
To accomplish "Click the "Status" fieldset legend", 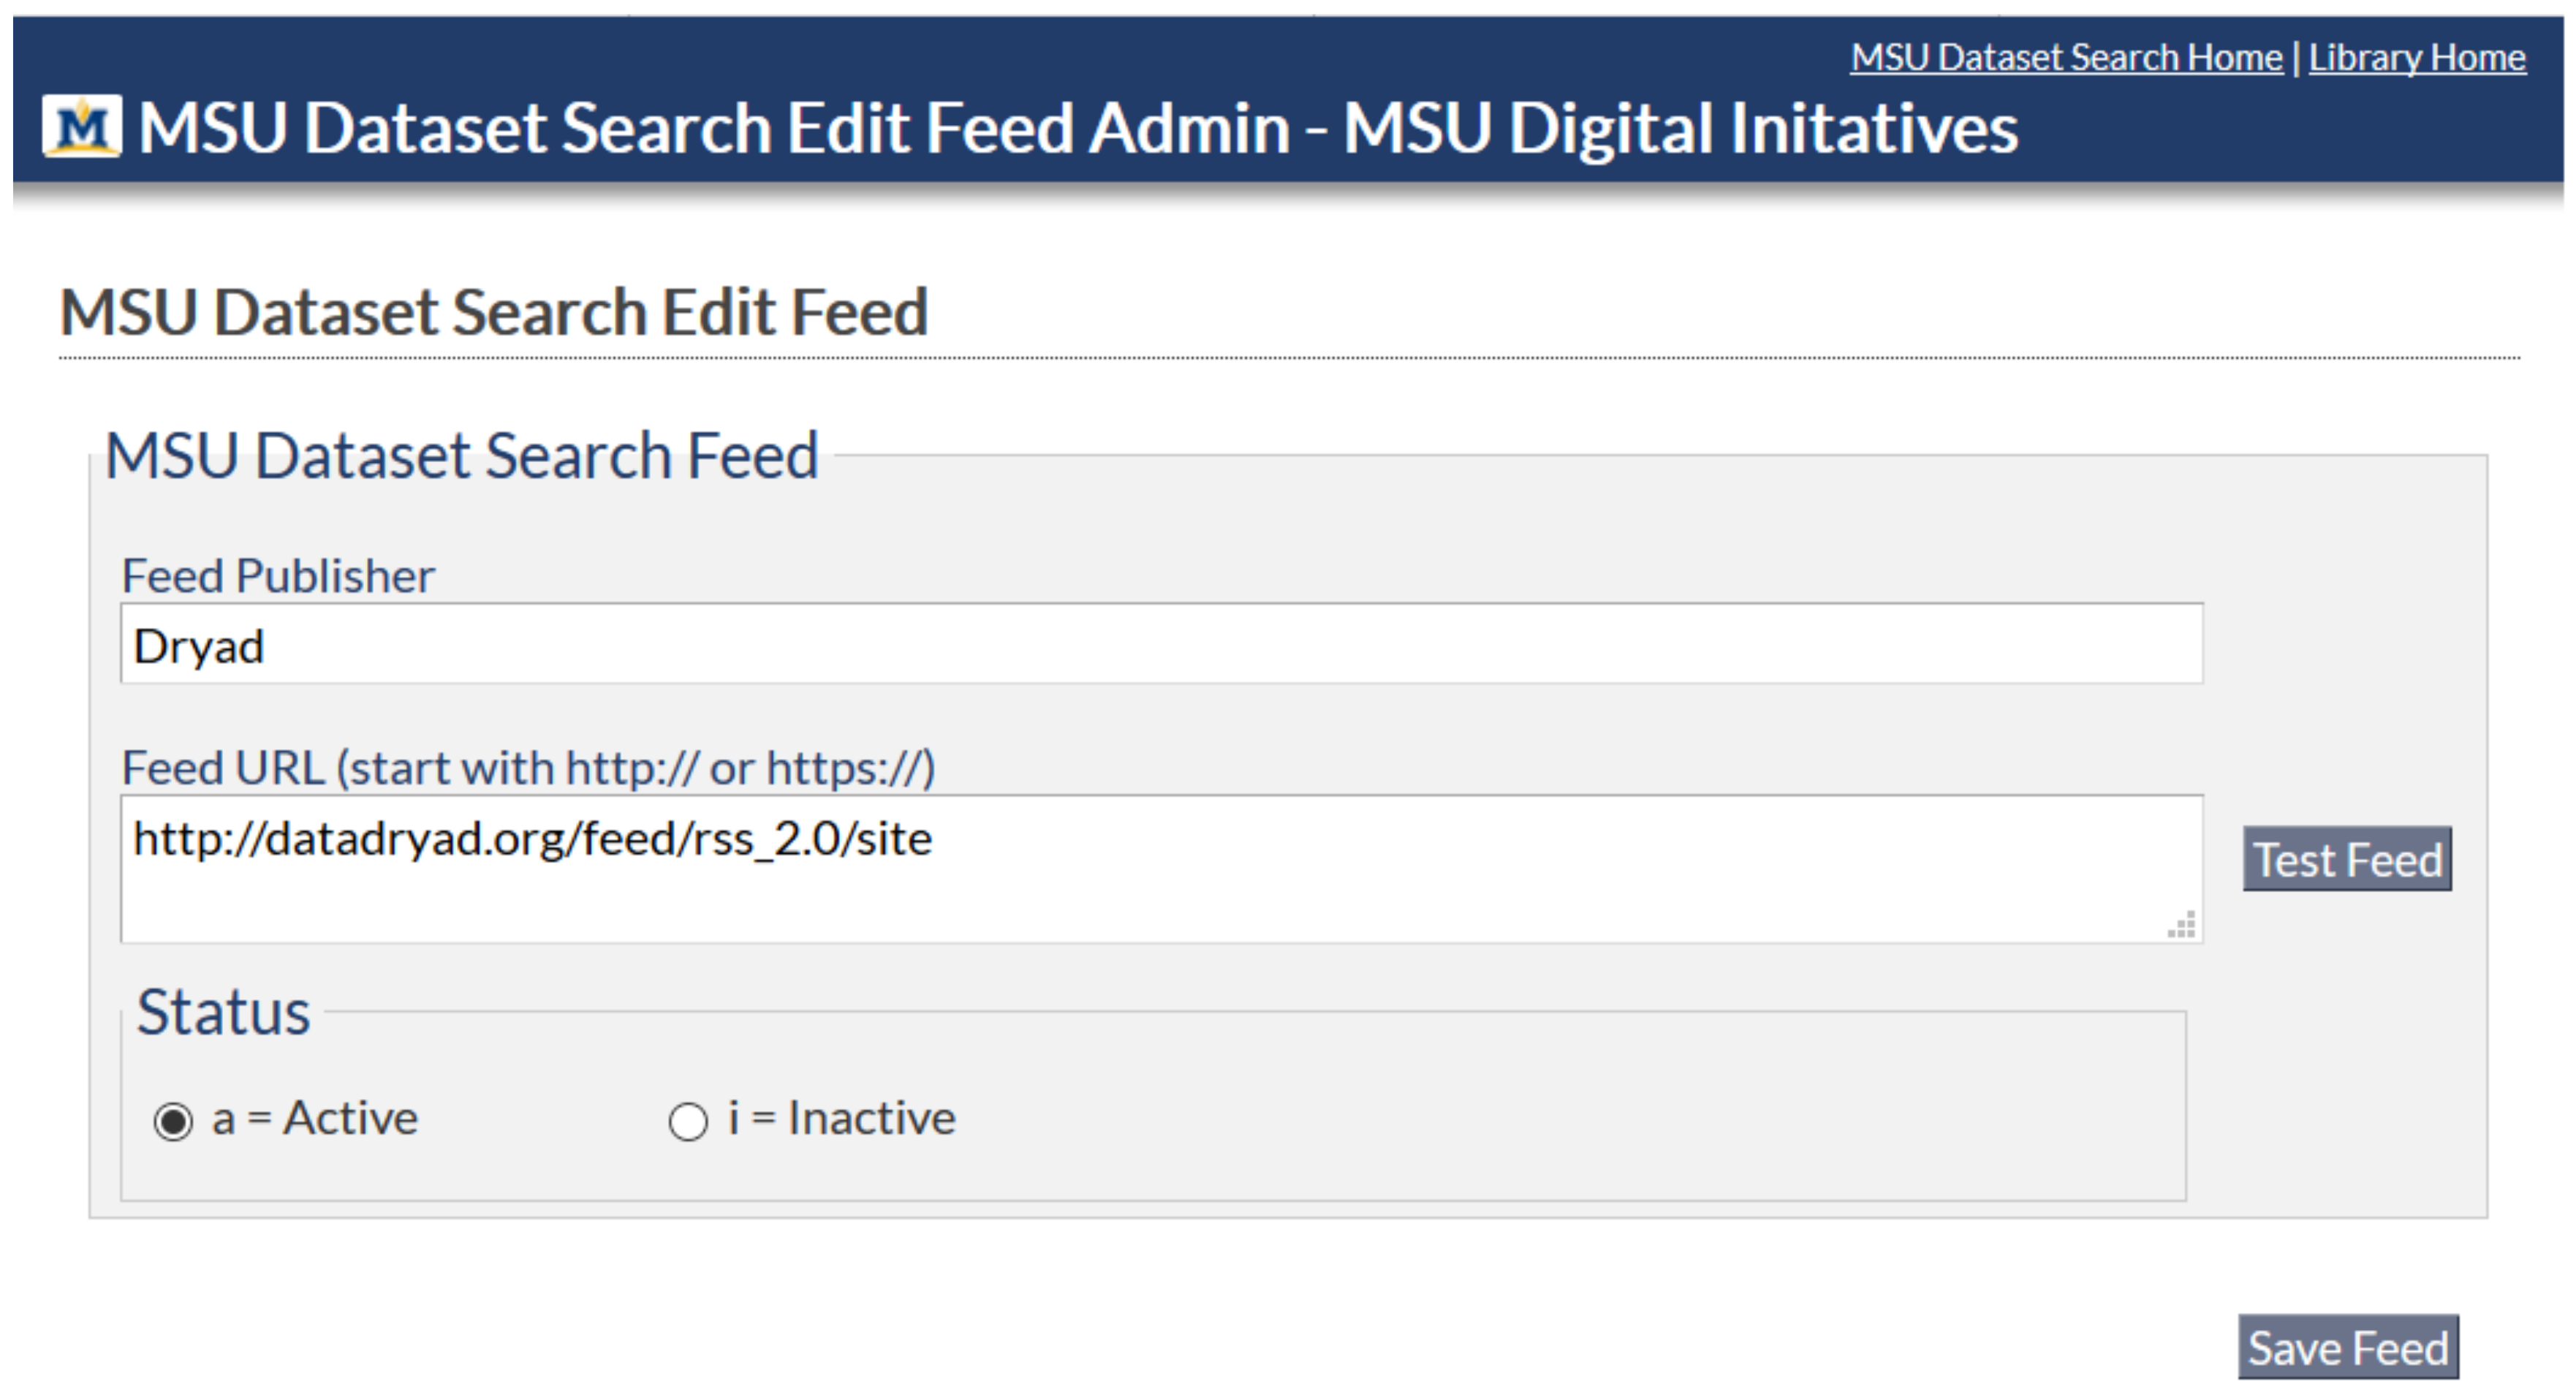I will pyautogui.click(x=223, y=1012).
